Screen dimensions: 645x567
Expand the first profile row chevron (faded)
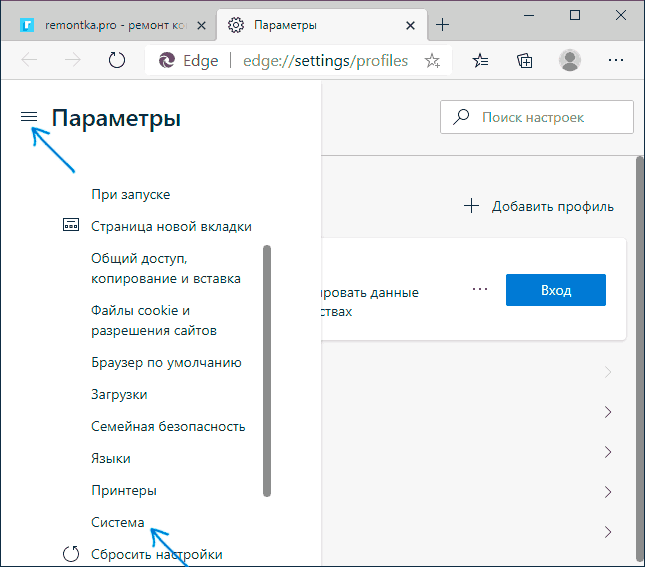[608, 372]
